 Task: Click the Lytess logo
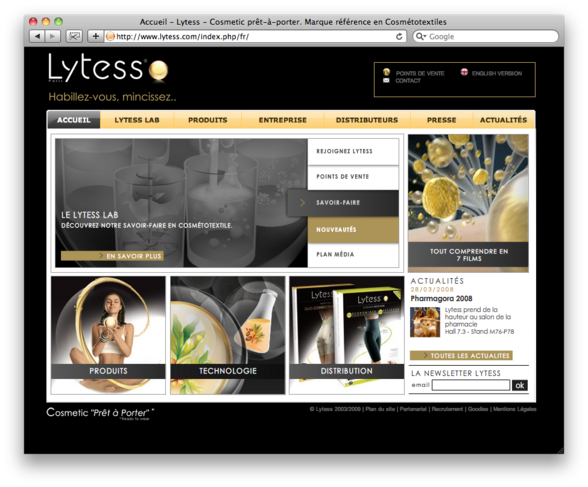point(108,67)
